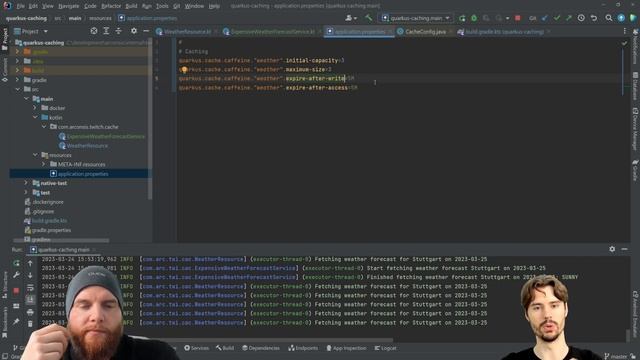This screenshot has height=360, width=640.
Task: Open the Refactor menu
Action: click(111, 6)
